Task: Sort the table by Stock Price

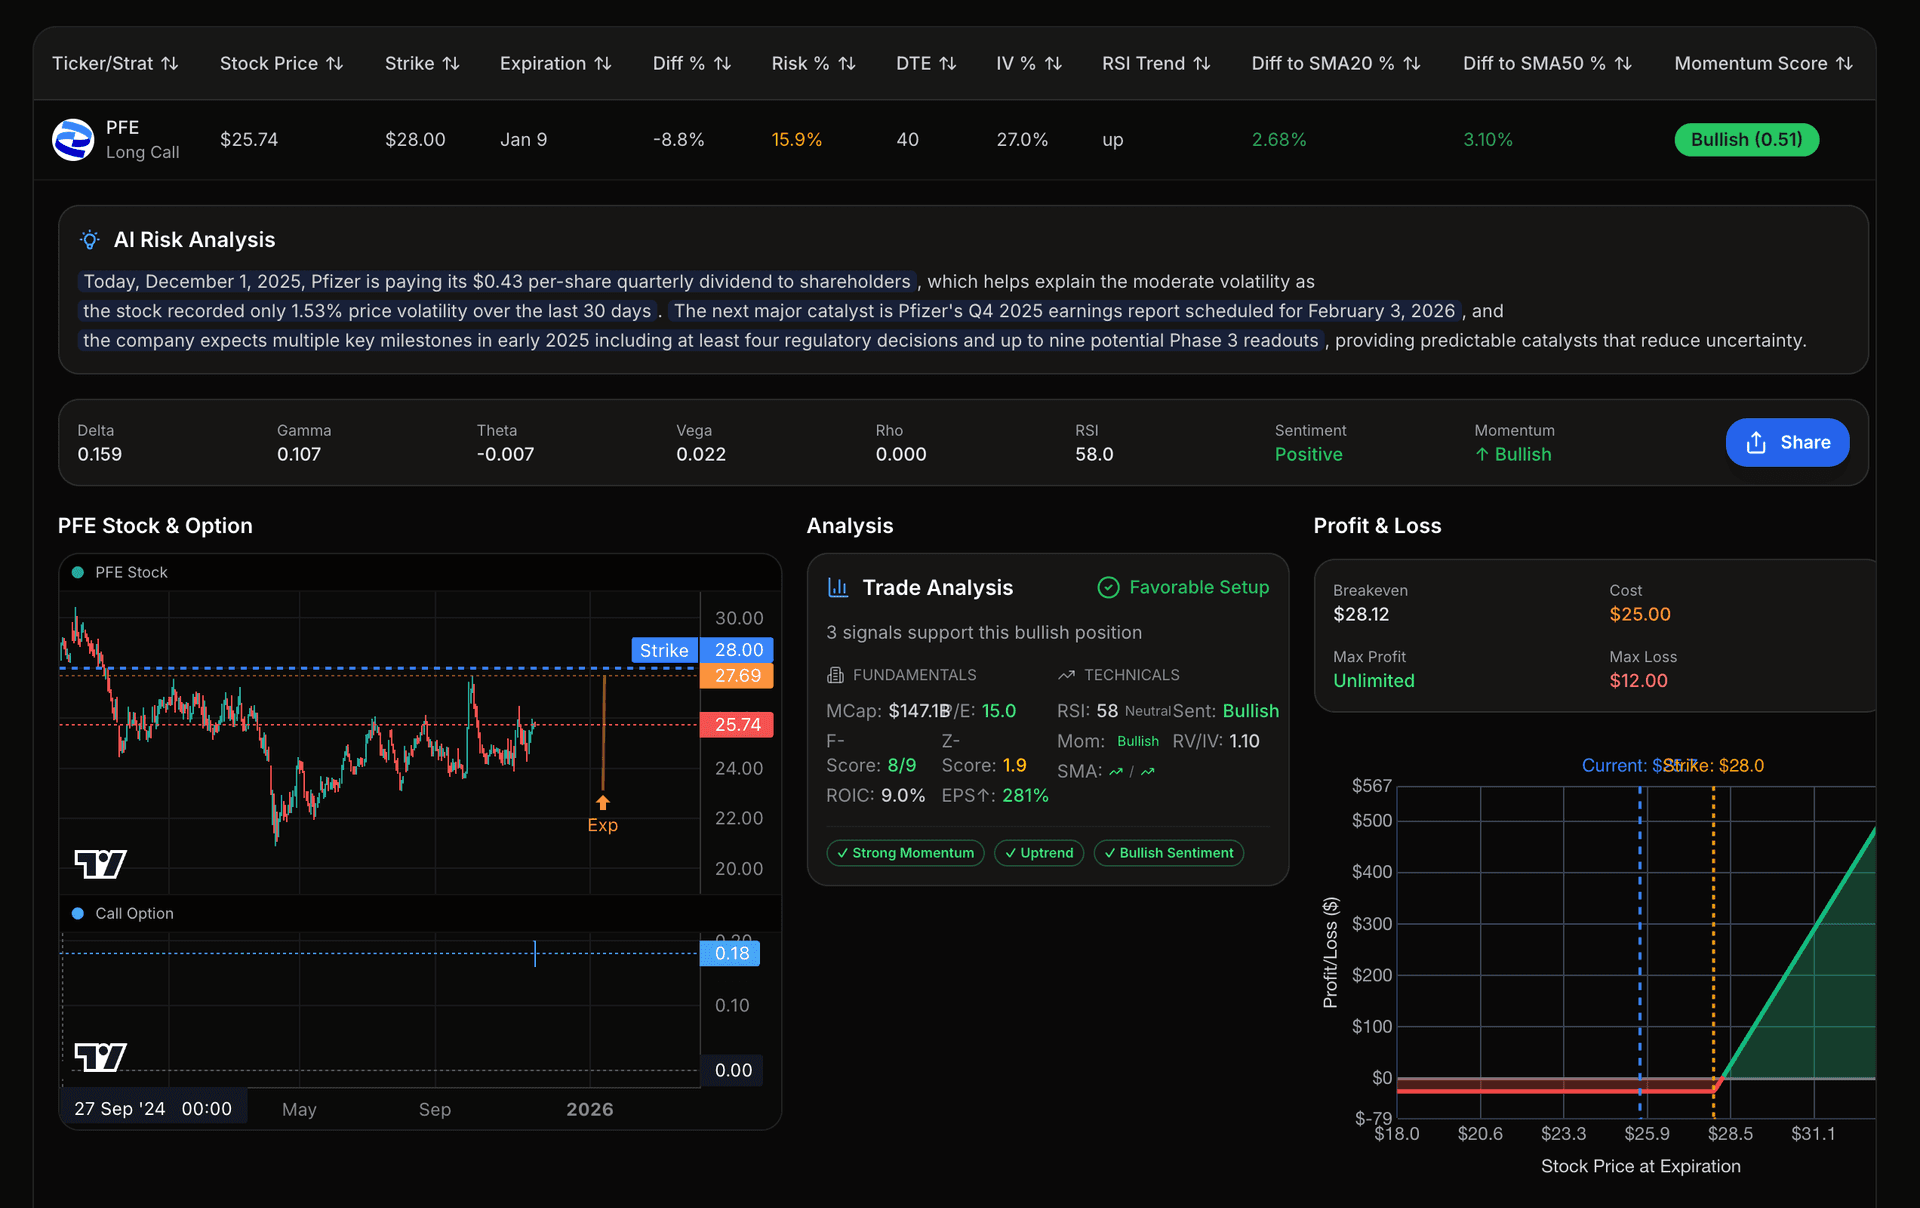Action: click(x=280, y=62)
